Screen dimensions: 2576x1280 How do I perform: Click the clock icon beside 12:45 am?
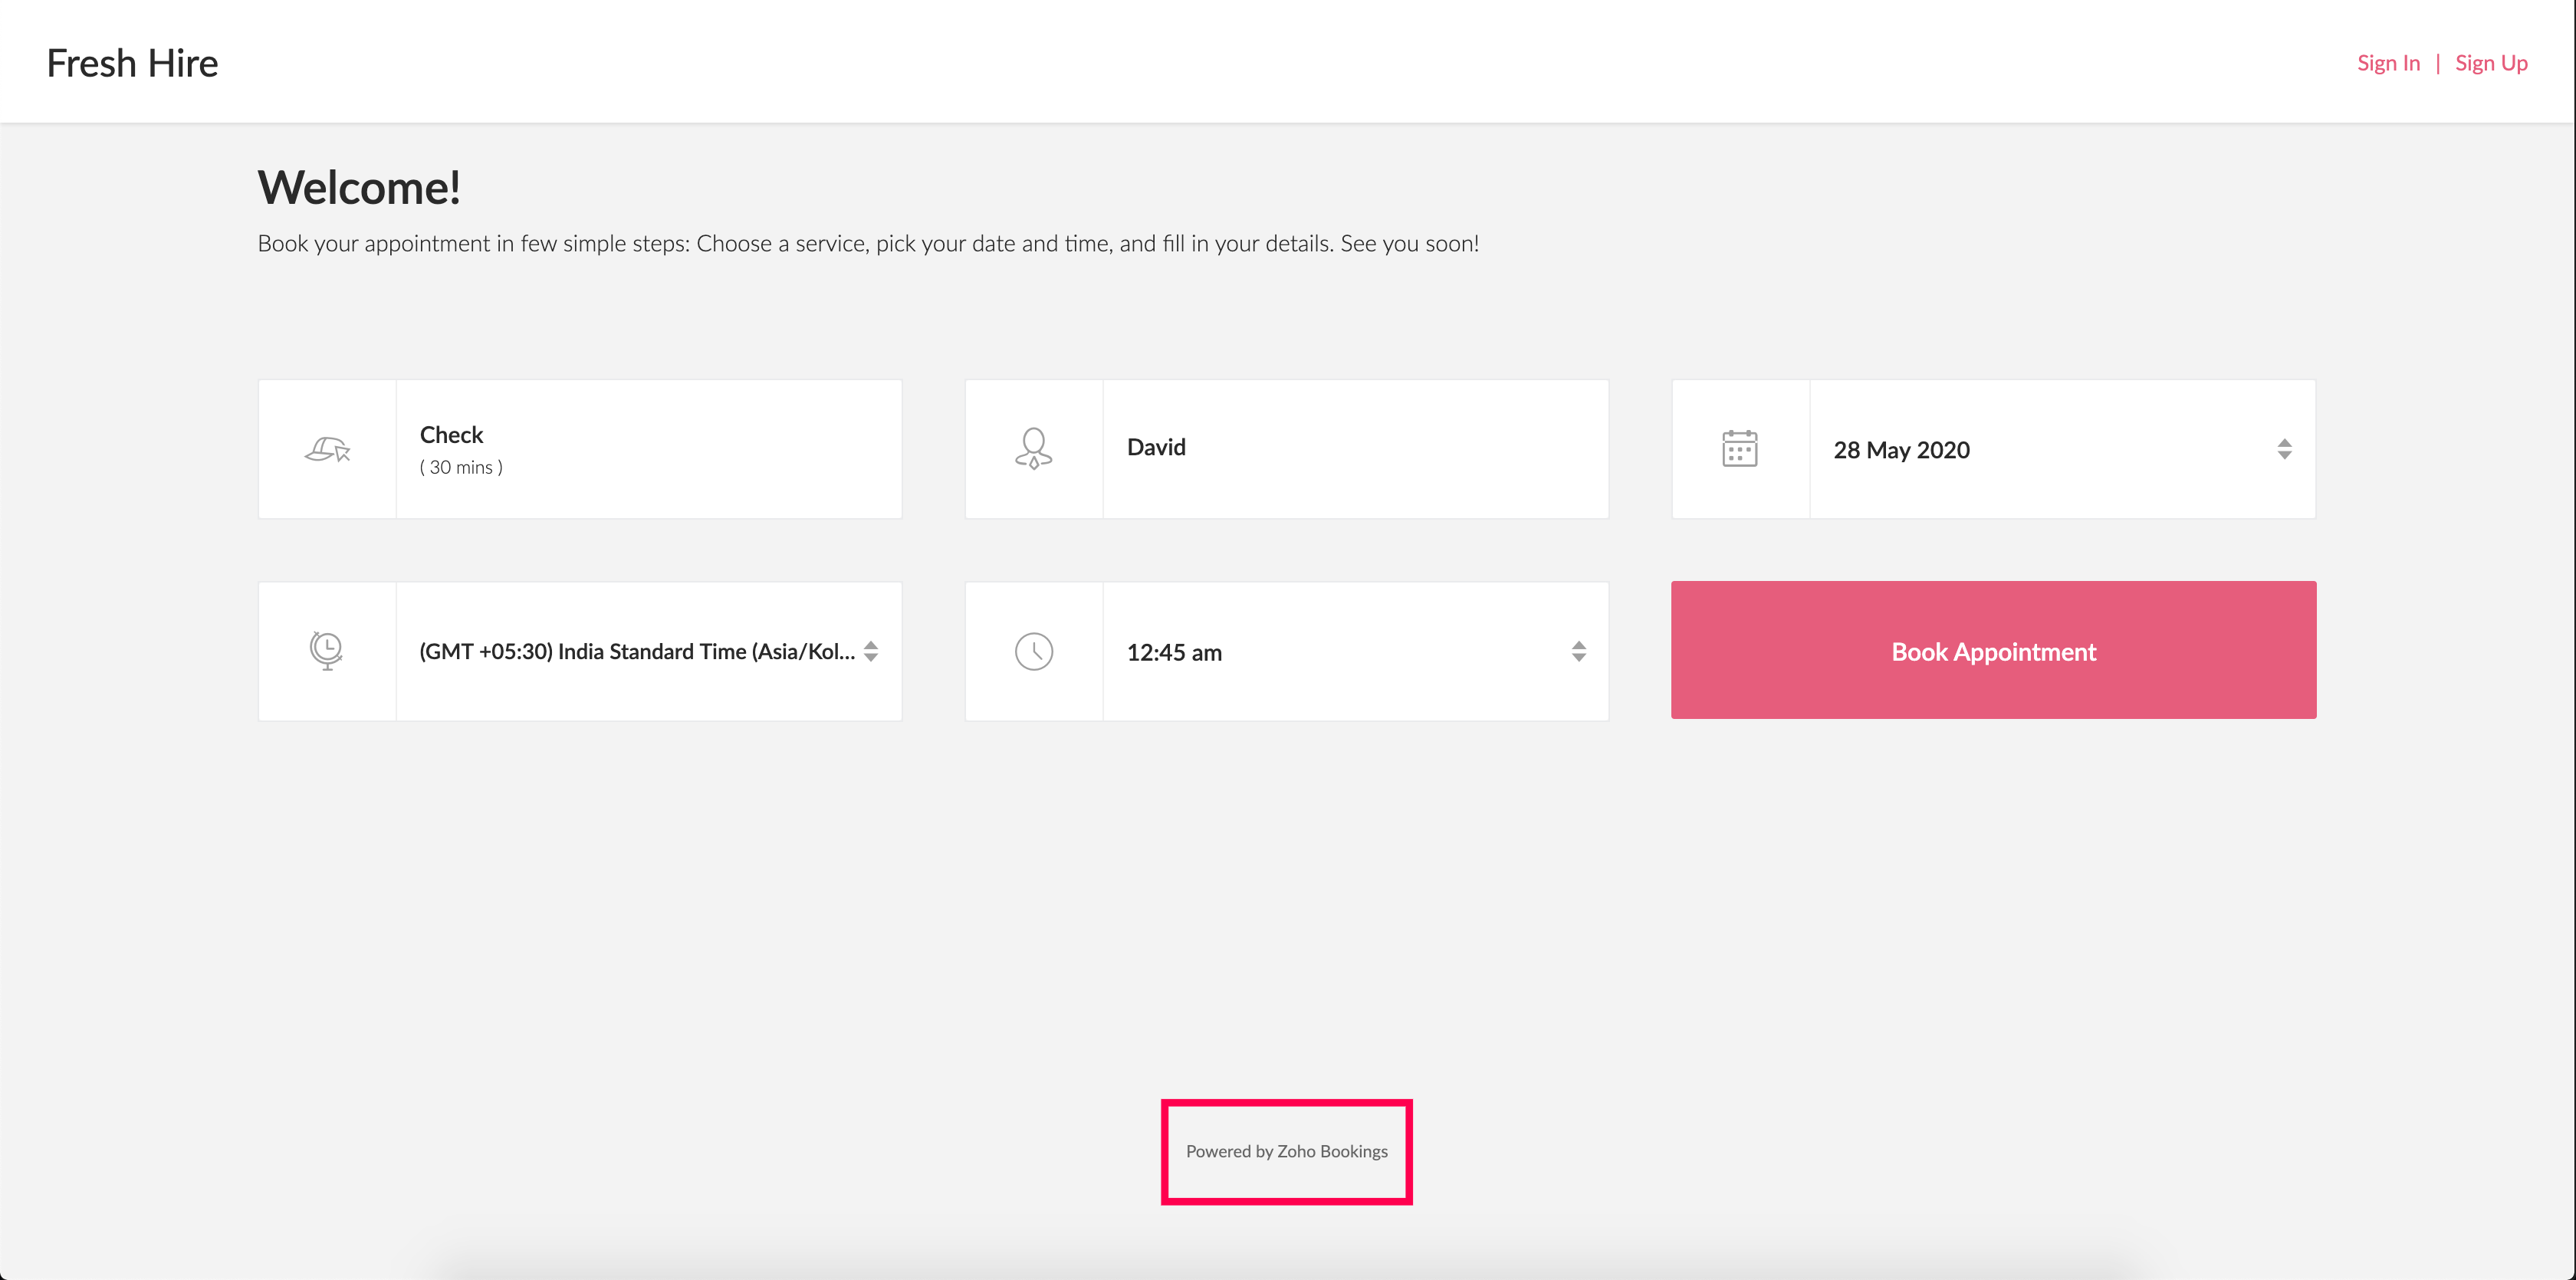[1035, 650]
